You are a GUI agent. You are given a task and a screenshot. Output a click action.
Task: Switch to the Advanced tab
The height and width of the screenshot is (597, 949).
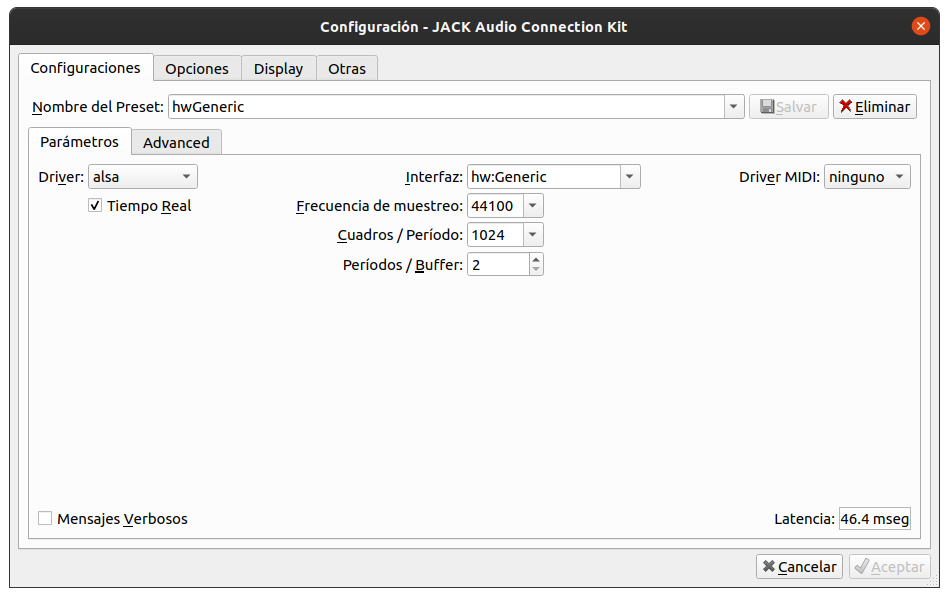point(176,142)
